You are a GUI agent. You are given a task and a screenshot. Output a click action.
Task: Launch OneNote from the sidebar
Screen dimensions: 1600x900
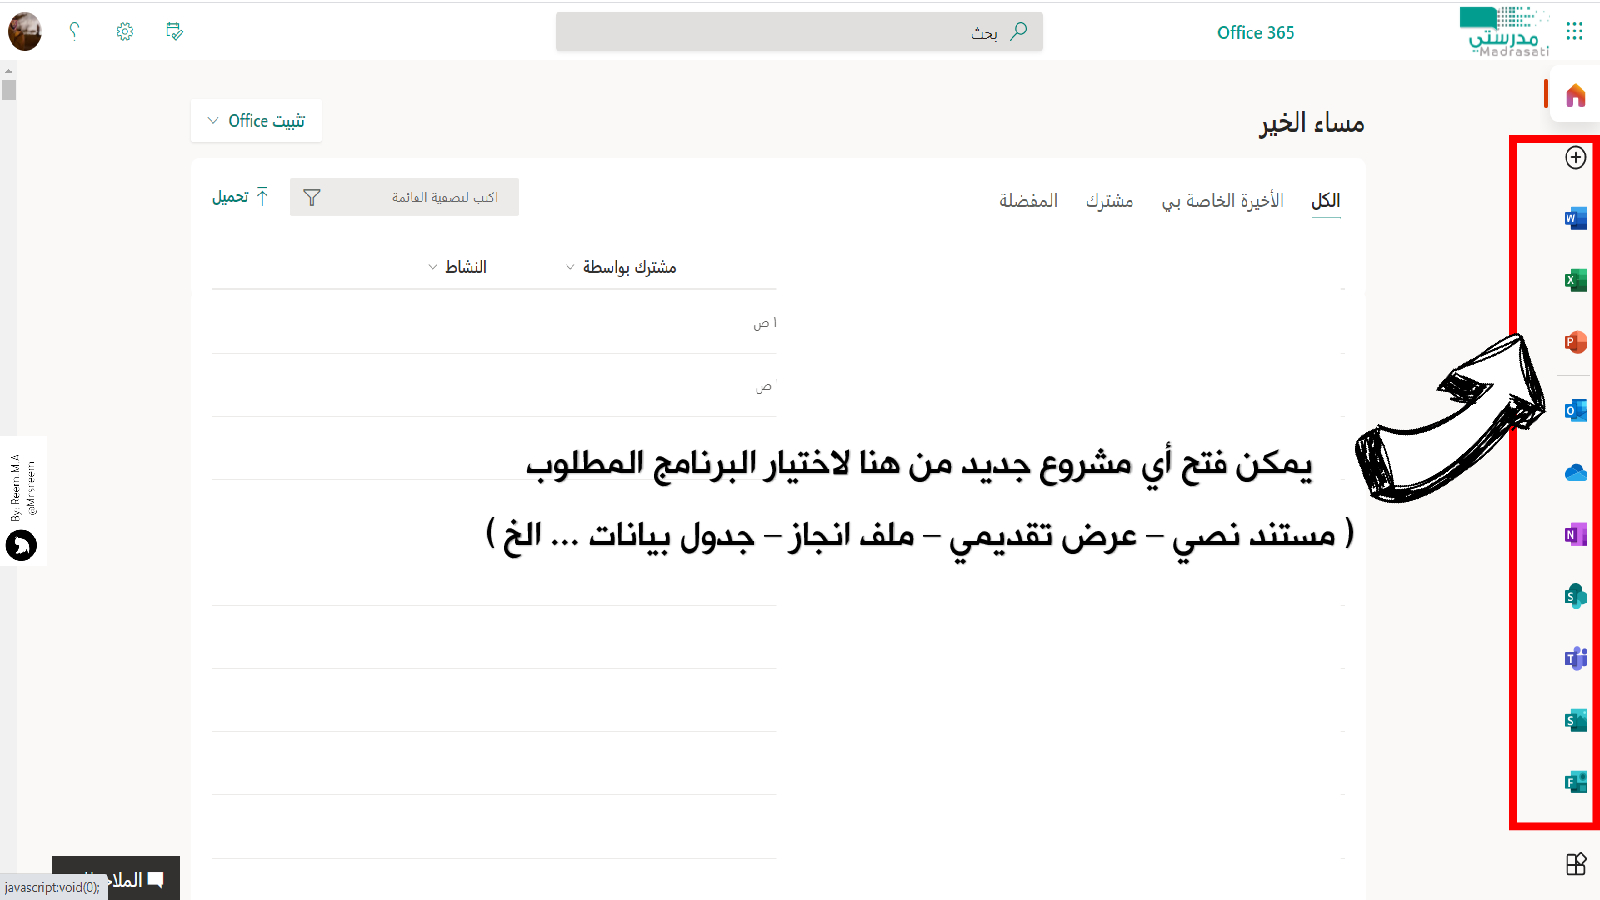coord(1575,535)
